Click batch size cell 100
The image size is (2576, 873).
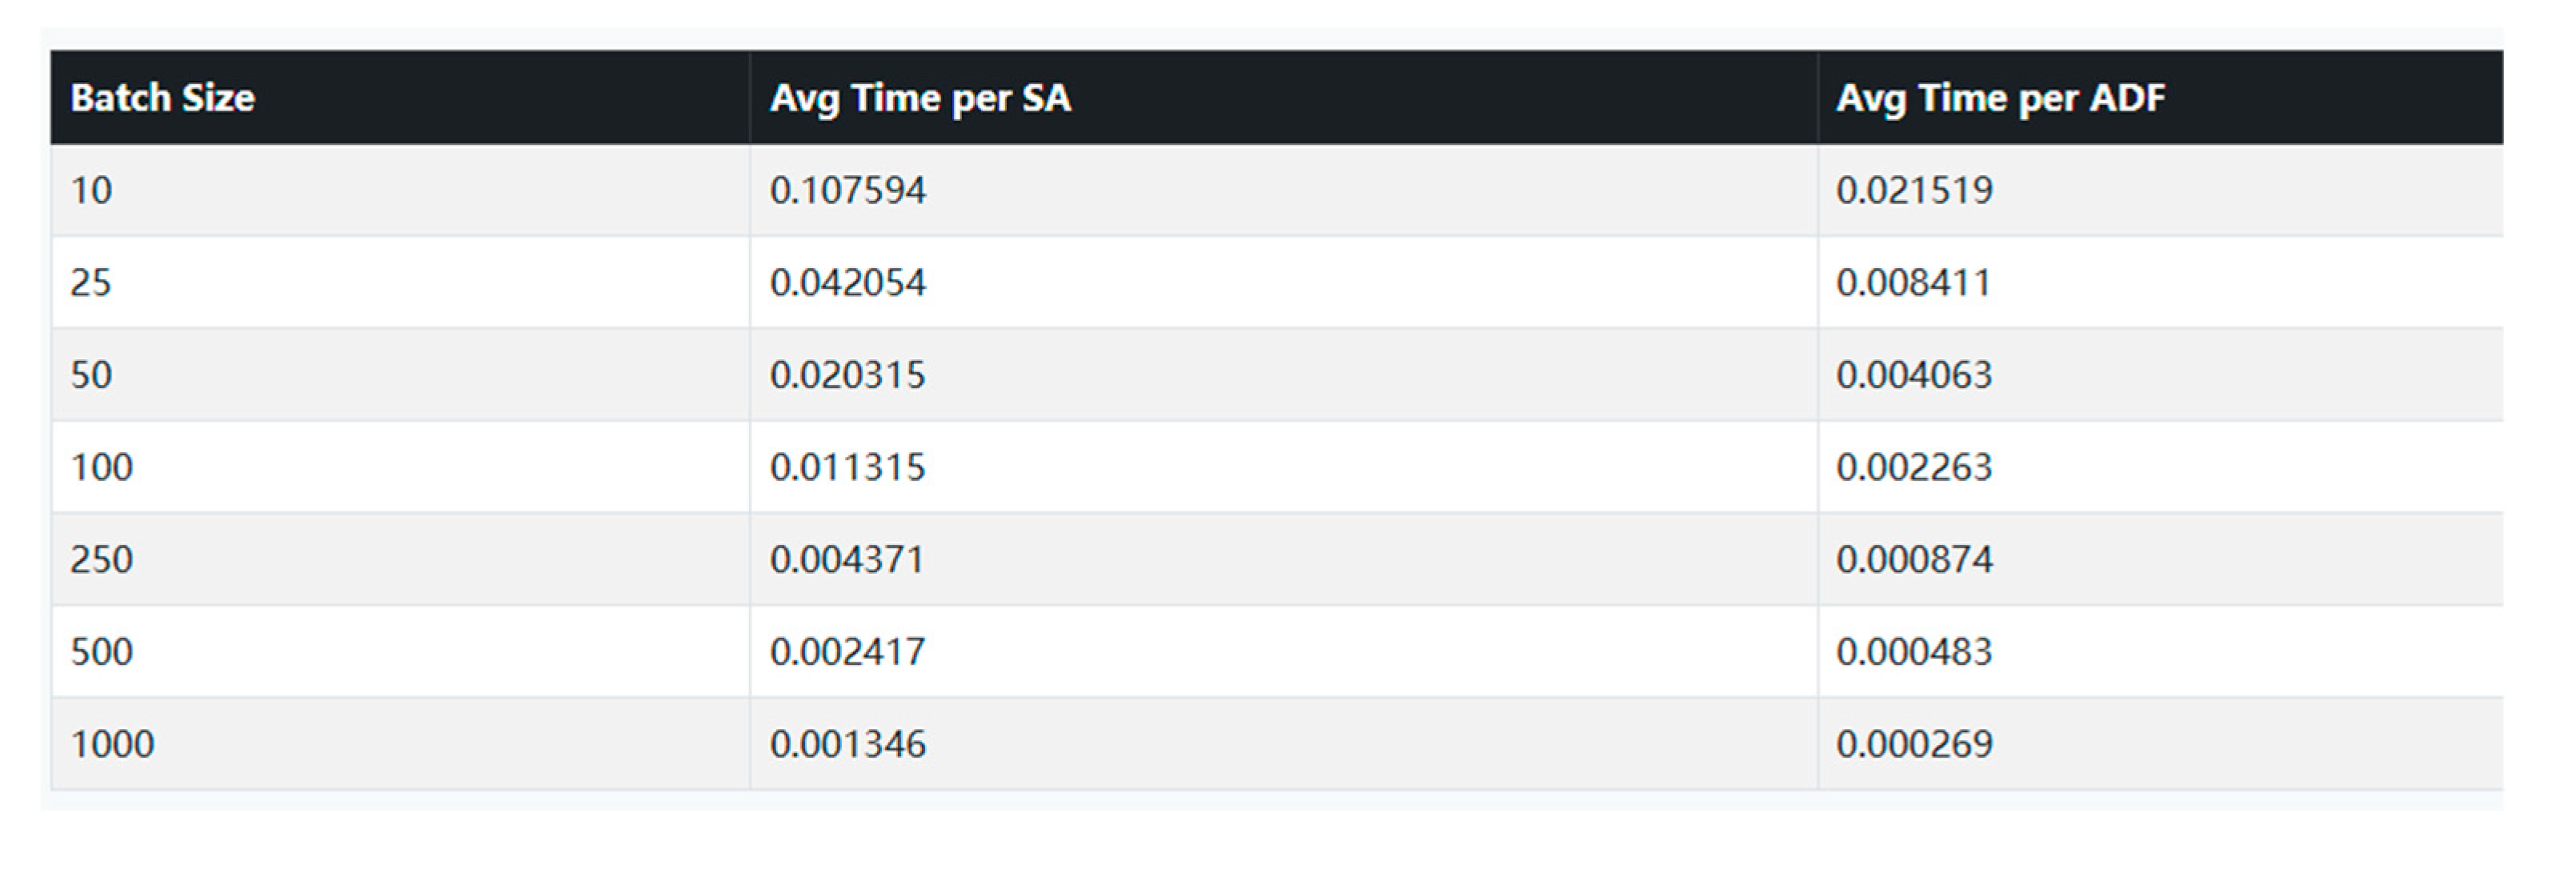[102, 467]
